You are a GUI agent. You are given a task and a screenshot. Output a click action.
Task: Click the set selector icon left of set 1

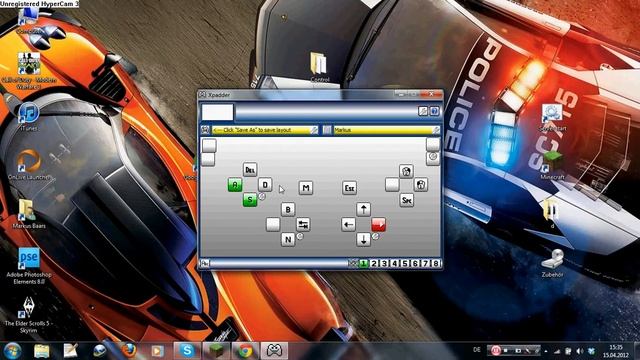tap(353, 264)
